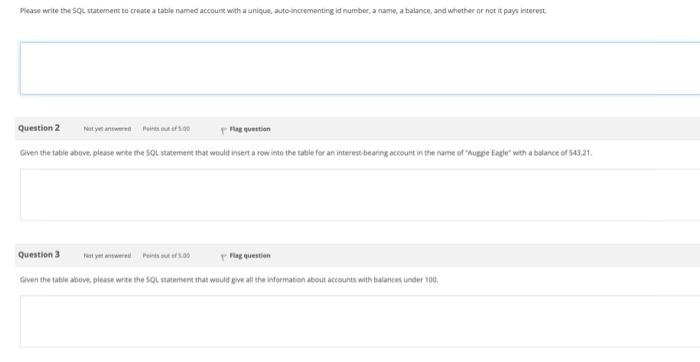
Task: Click the create table named account prompt text
Action: pos(283,11)
